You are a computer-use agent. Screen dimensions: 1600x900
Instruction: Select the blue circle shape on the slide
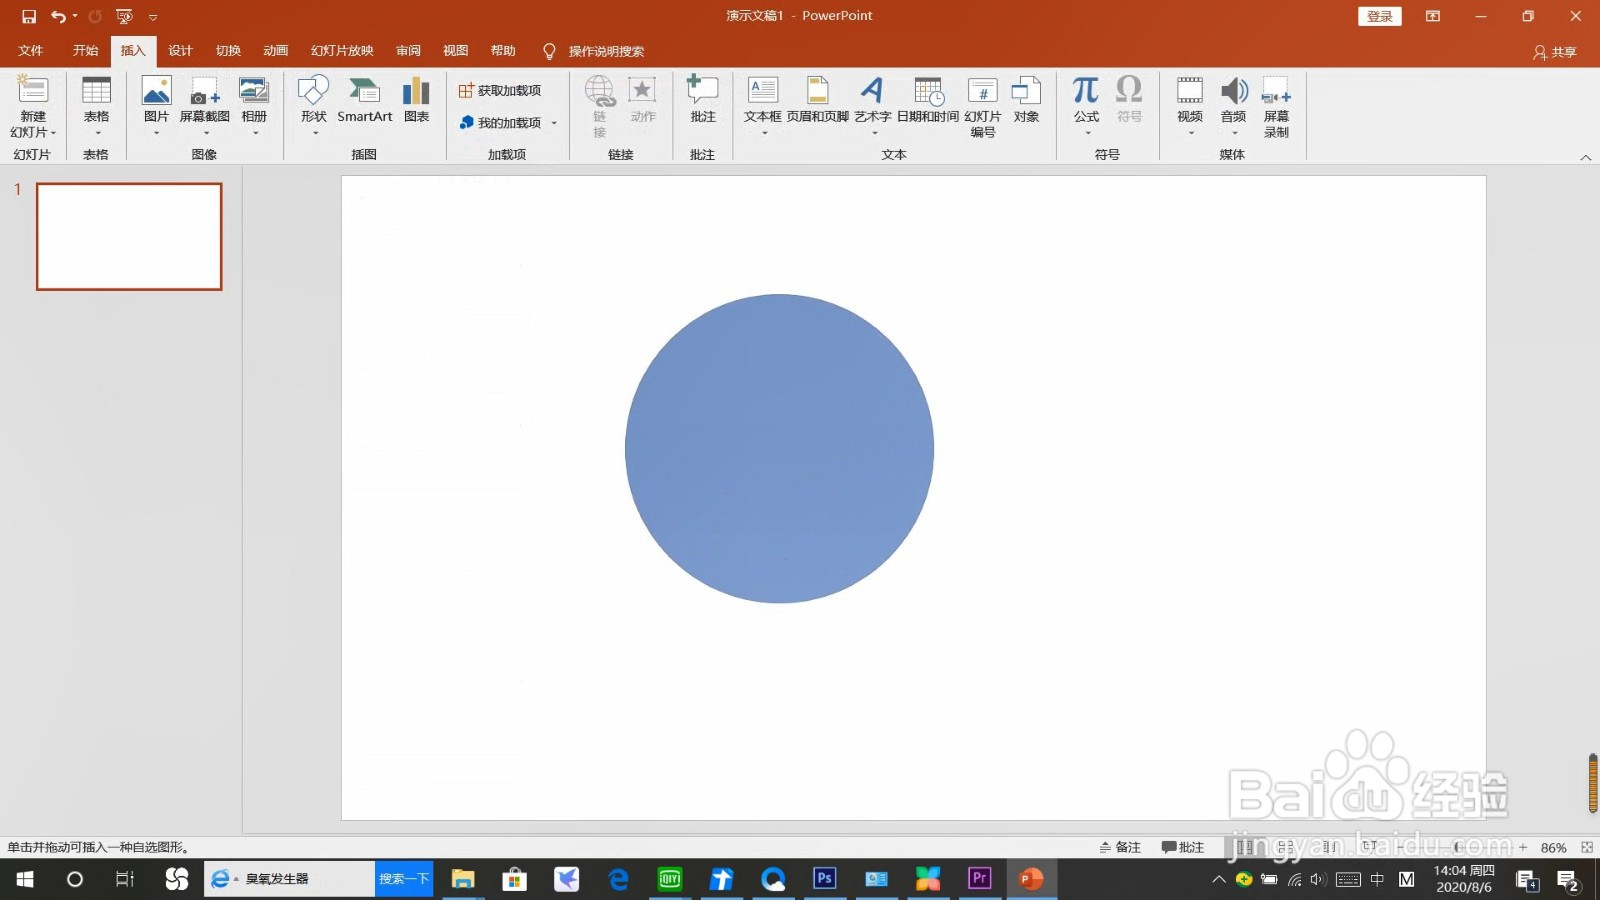click(x=779, y=448)
